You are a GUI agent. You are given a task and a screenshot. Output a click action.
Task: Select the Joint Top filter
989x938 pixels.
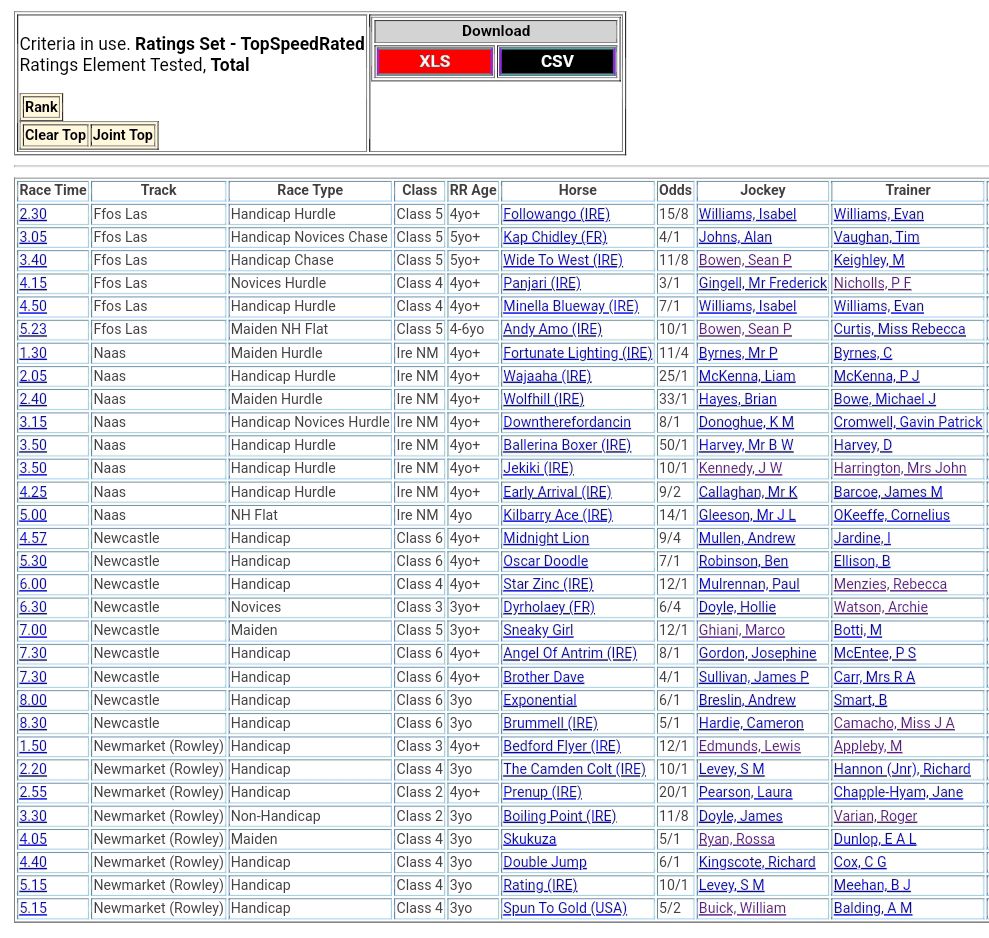coord(123,135)
